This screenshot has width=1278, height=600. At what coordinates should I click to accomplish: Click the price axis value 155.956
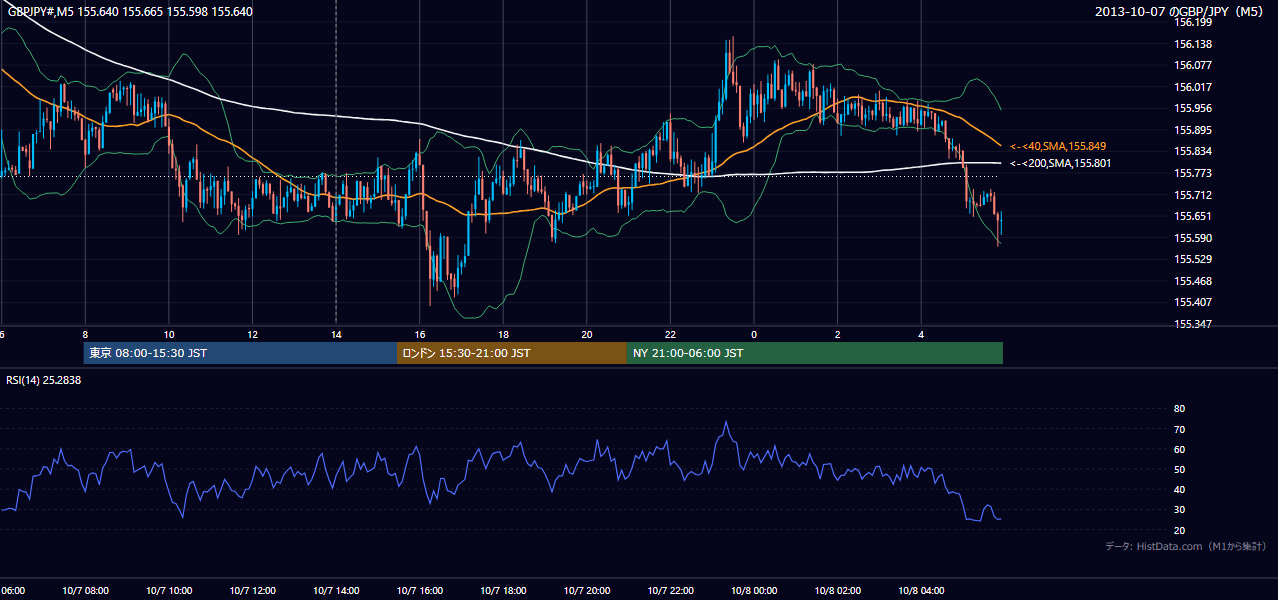point(1193,108)
